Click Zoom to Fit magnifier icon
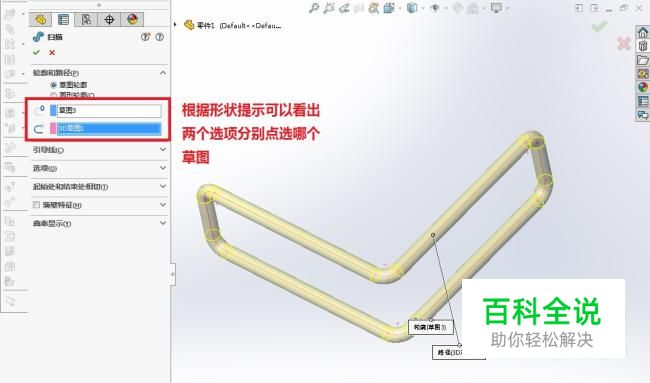 pyautogui.click(x=314, y=8)
